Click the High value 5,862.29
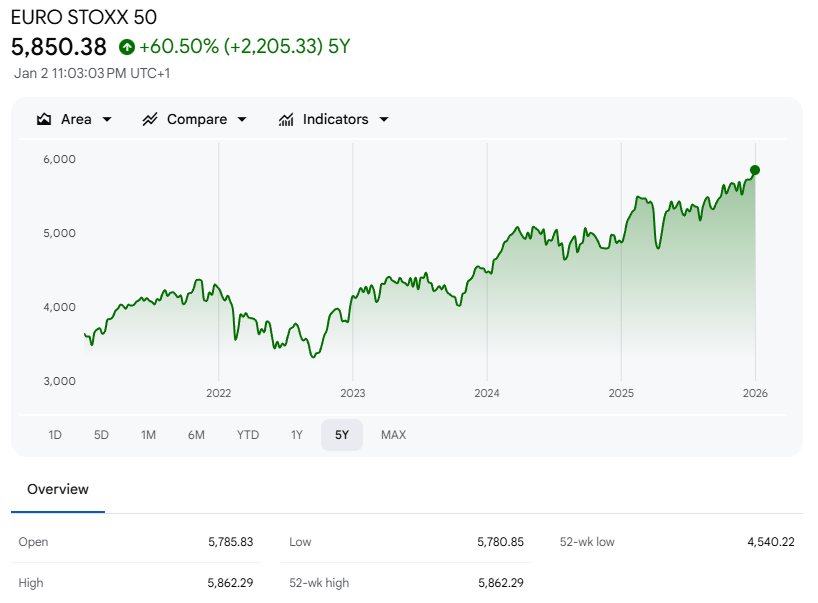 tap(230, 583)
